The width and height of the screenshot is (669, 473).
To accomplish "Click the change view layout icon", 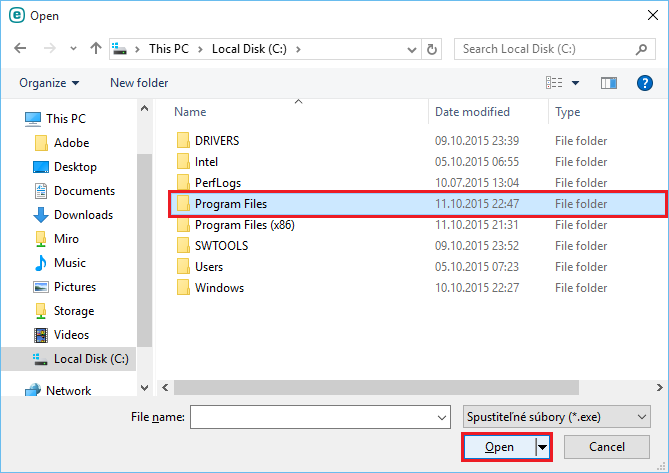I will [x=554, y=83].
